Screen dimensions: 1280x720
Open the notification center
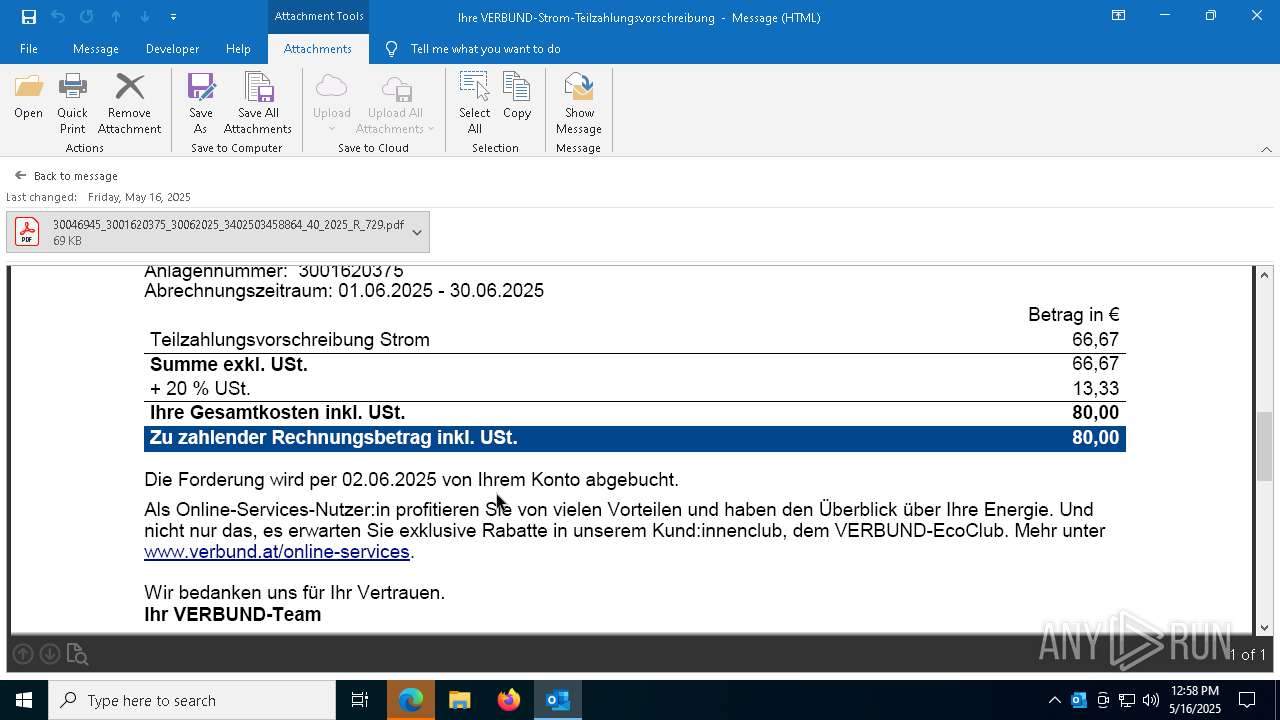[1247, 700]
